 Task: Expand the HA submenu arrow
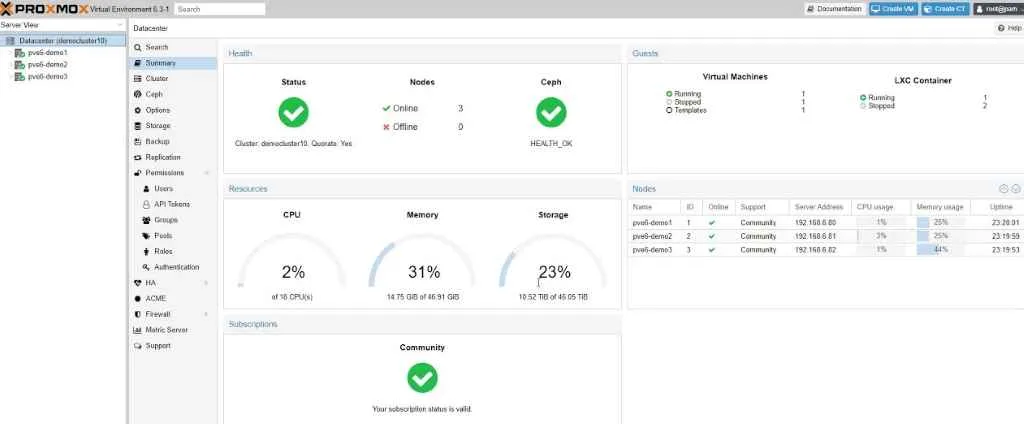click(x=207, y=283)
